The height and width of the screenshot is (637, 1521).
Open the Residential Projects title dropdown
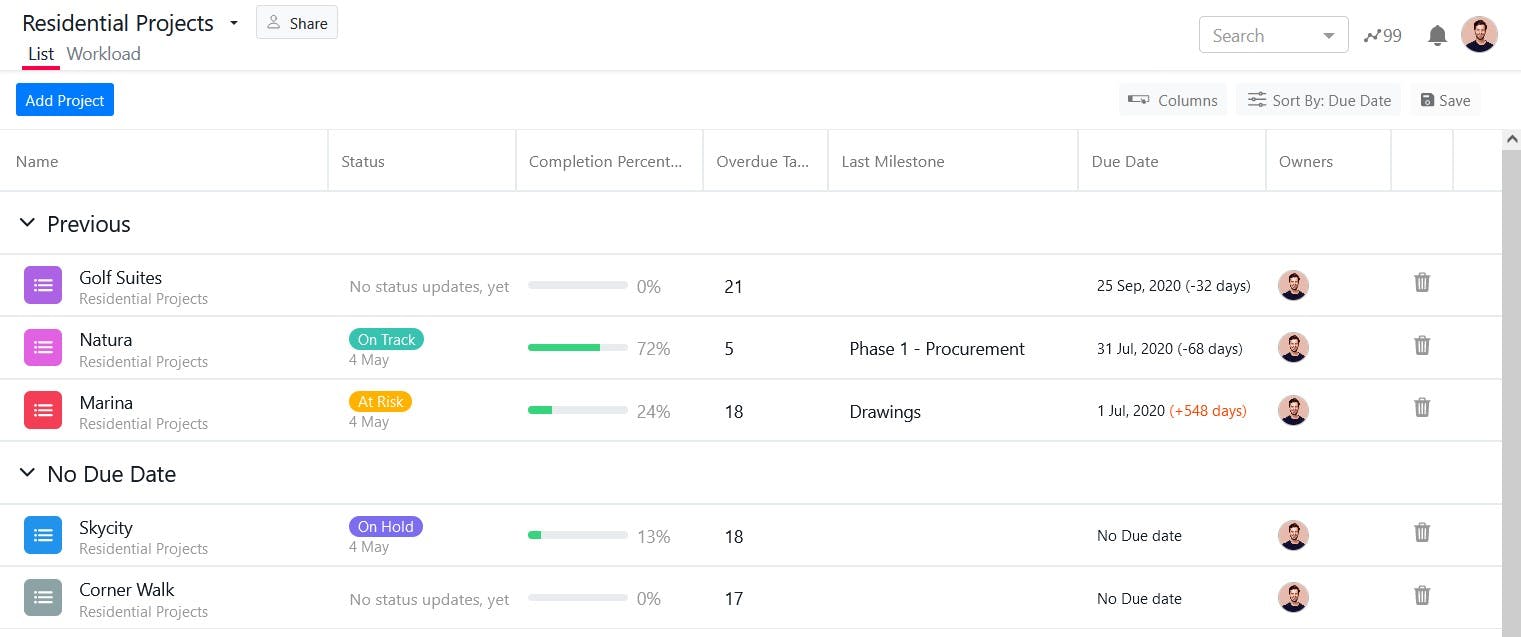234,23
